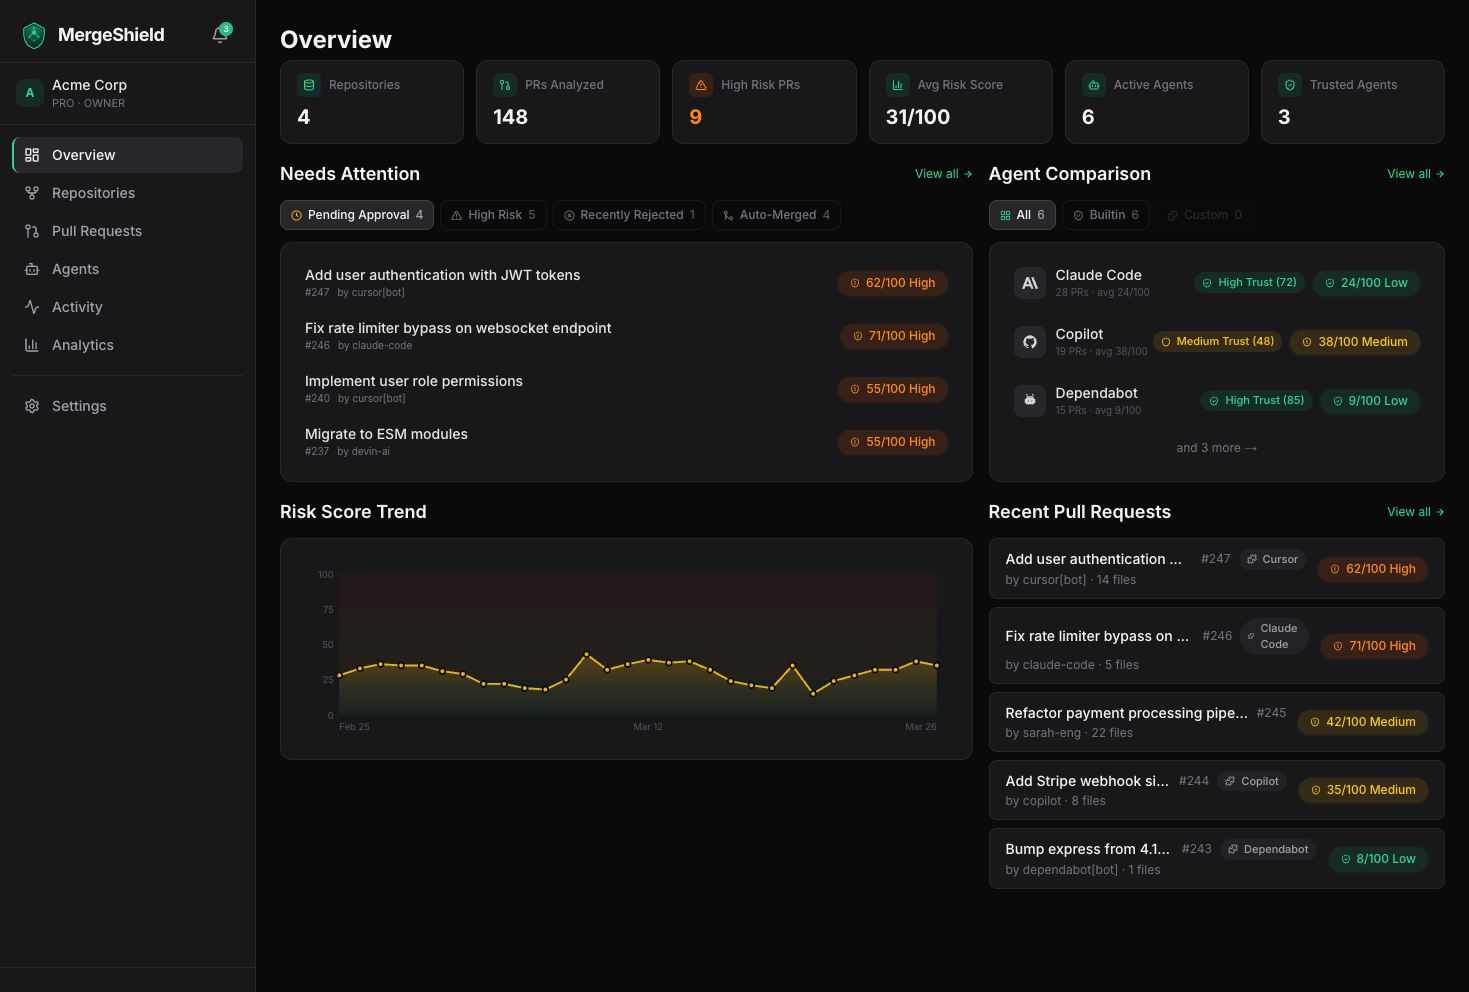Click the Active Agents robot icon

pyautogui.click(x=1094, y=85)
